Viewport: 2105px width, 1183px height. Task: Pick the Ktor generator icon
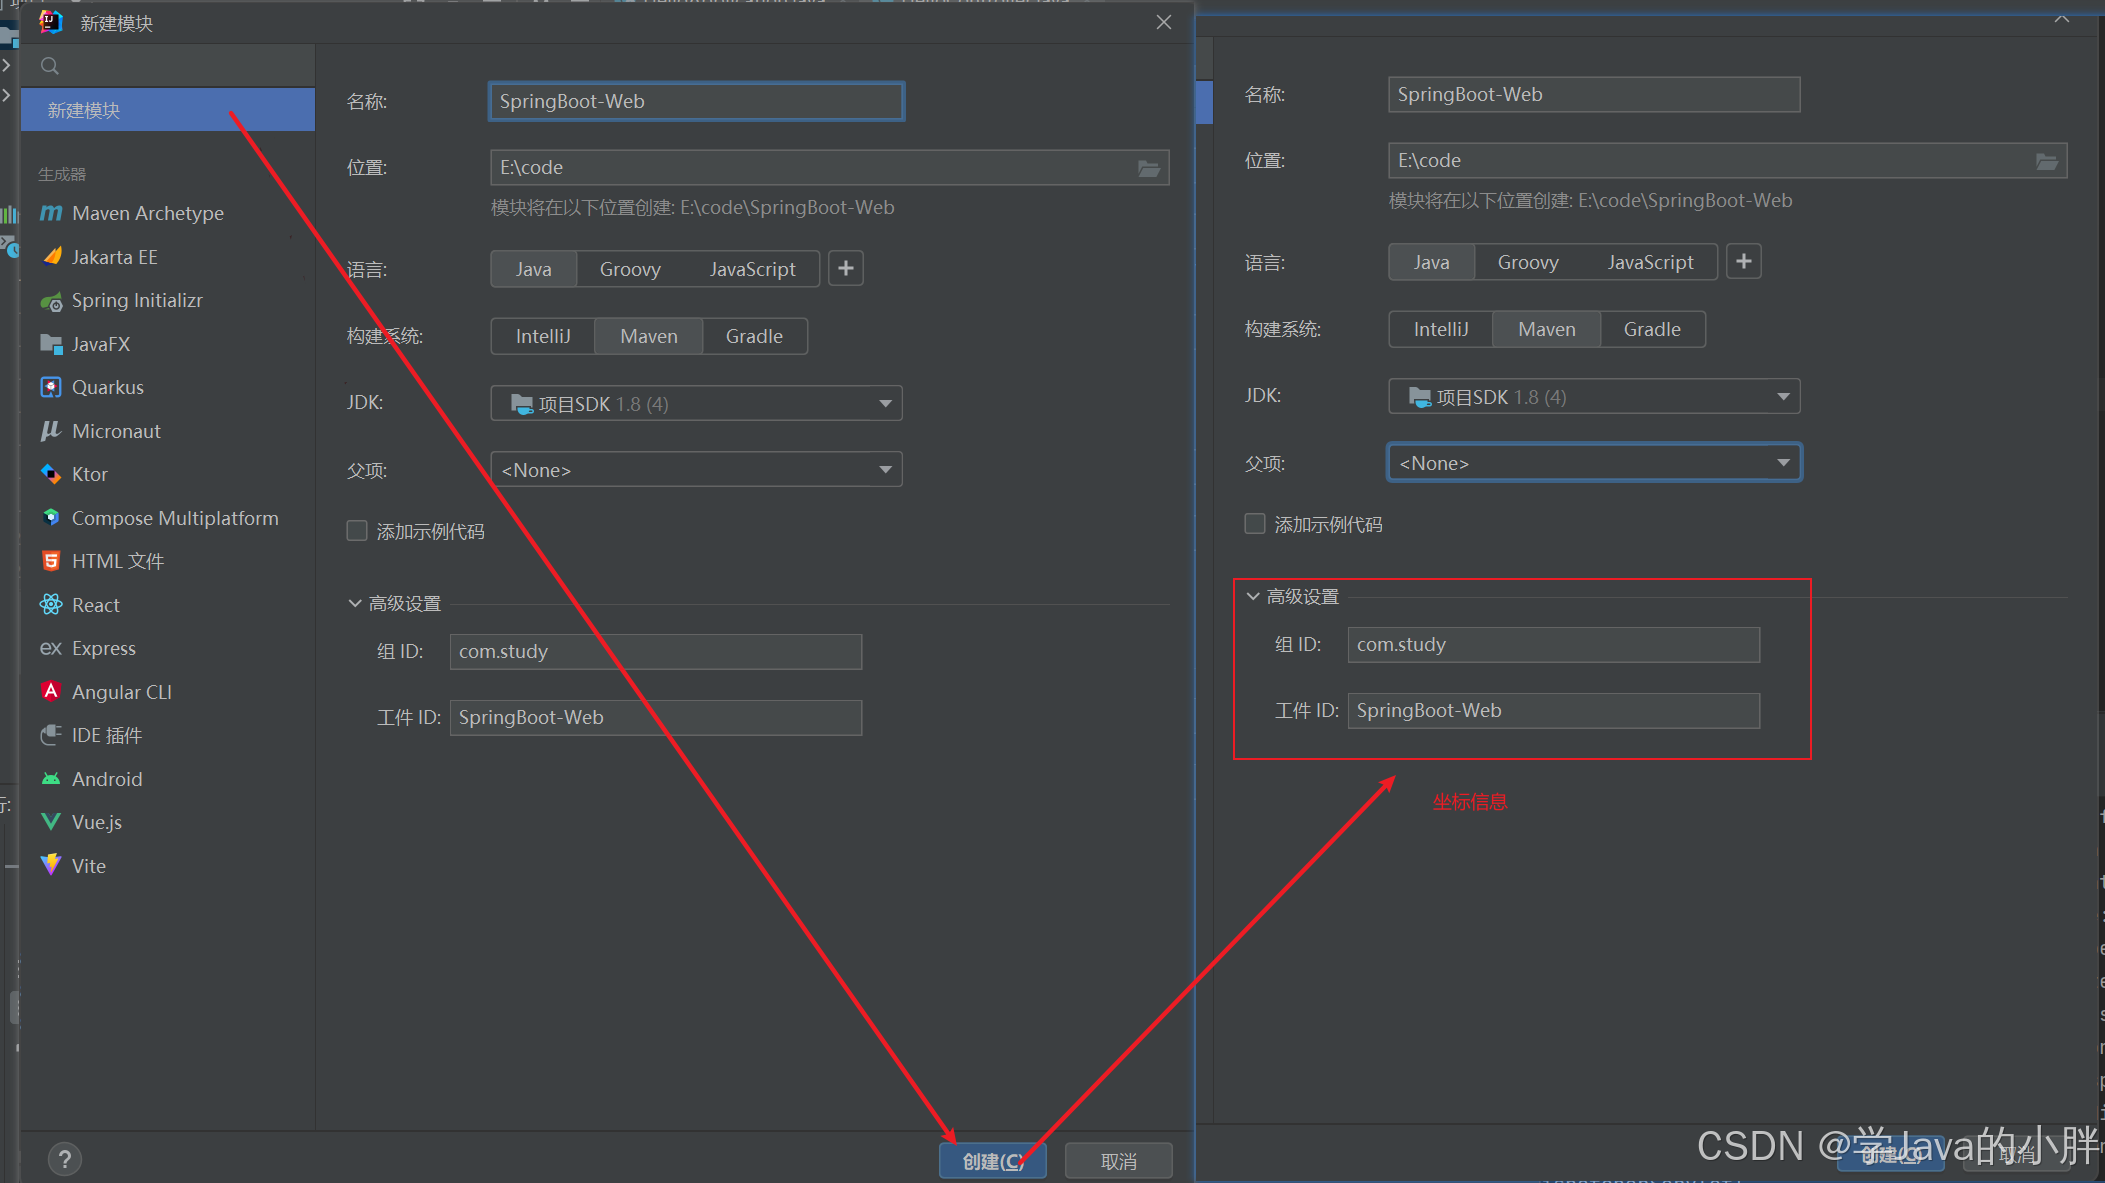pyautogui.click(x=51, y=474)
